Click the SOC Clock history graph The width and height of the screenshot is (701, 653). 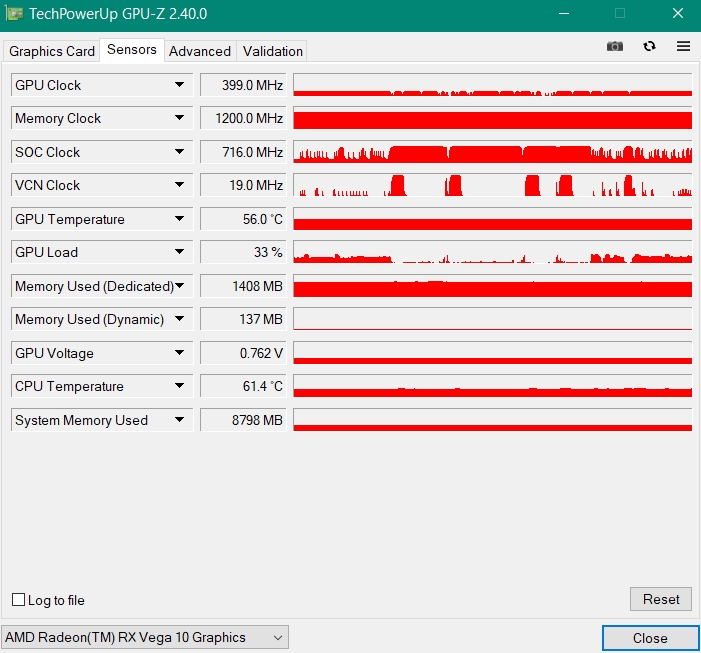[x=493, y=152]
